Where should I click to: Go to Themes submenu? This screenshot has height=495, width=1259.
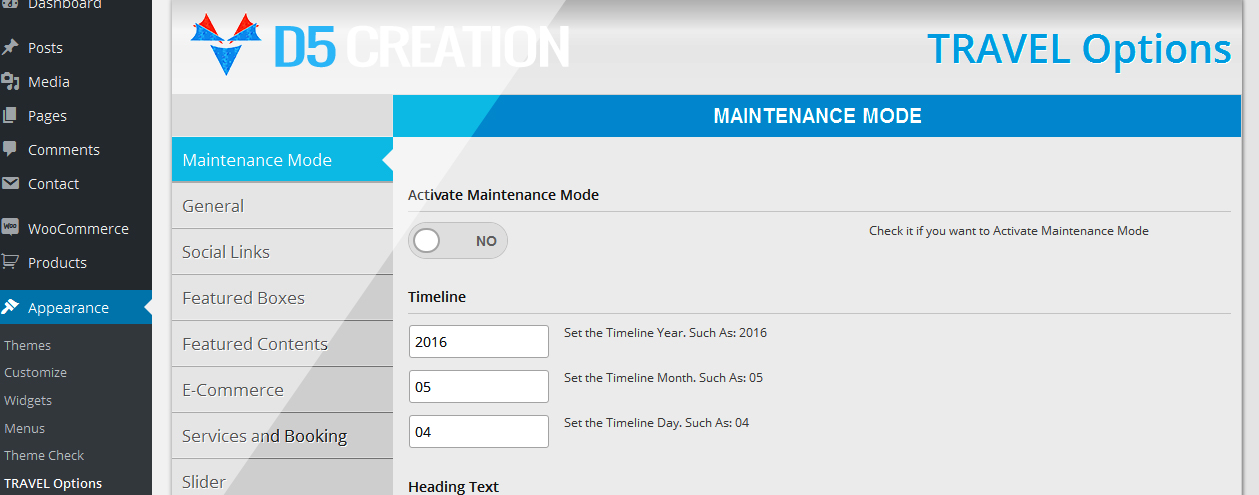pos(27,345)
